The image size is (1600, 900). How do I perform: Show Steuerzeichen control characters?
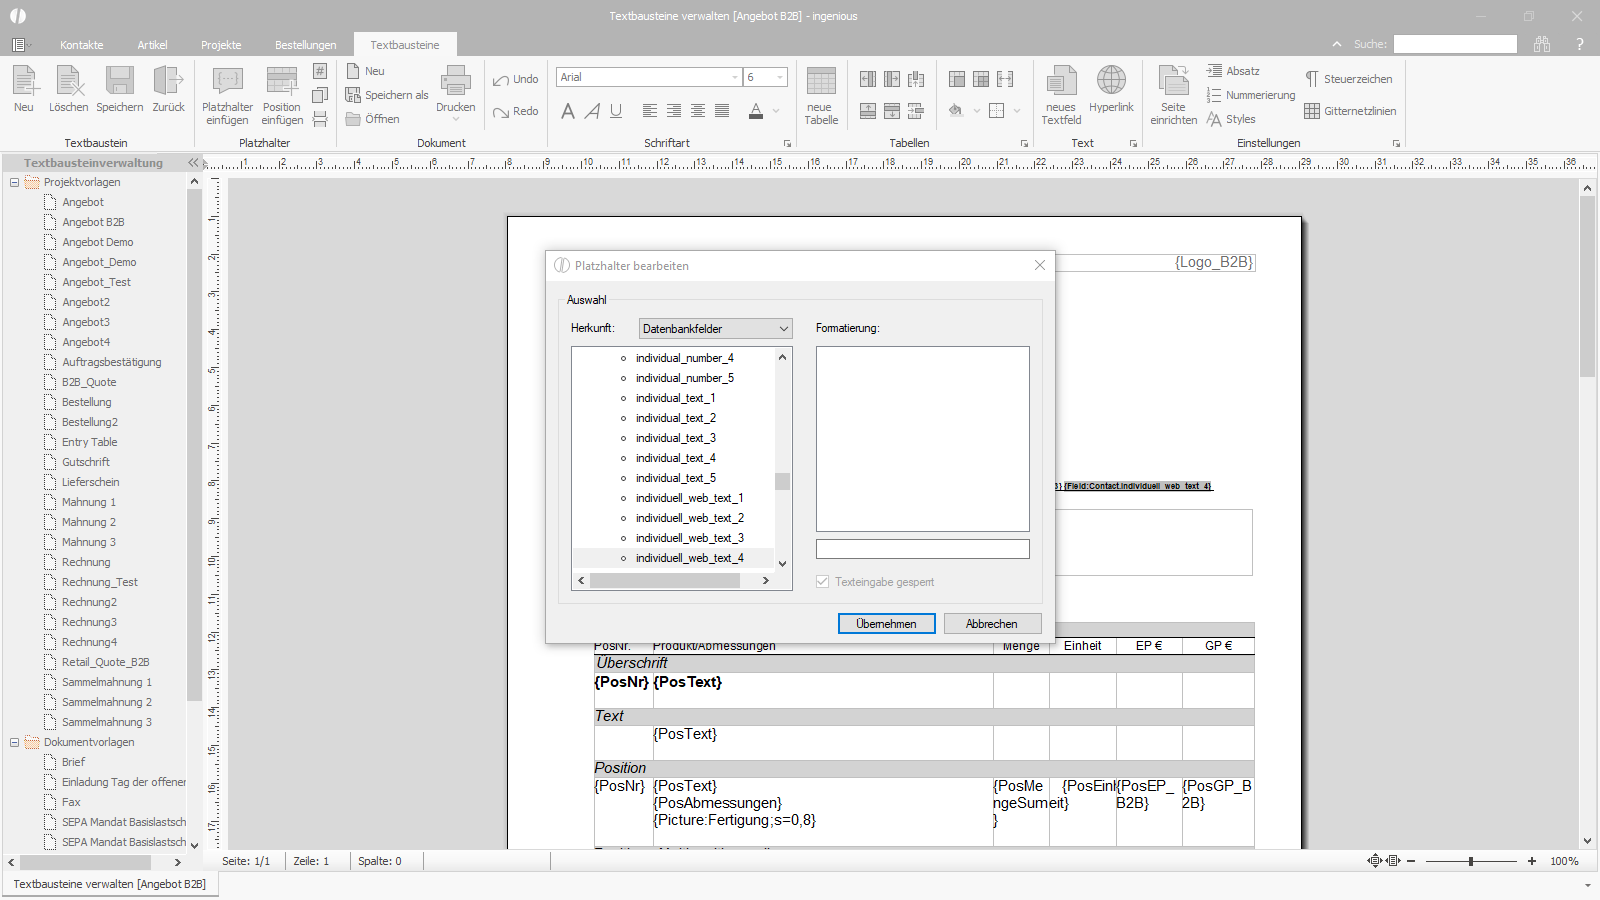pyautogui.click(x=1348, y=79)
